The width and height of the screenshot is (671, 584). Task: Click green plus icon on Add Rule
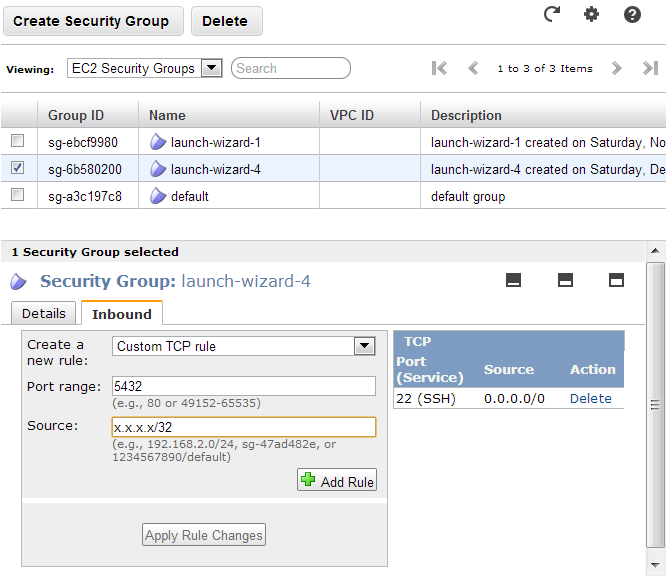pyautogui.click(x=308, y=479)
